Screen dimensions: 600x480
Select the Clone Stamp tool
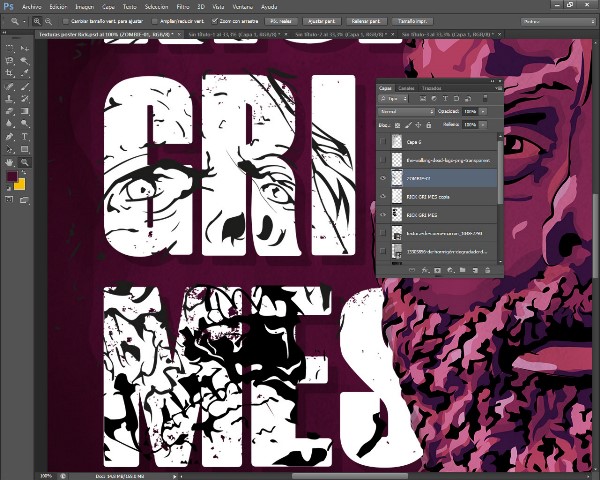pyautogui.click(x=10, y=99)
